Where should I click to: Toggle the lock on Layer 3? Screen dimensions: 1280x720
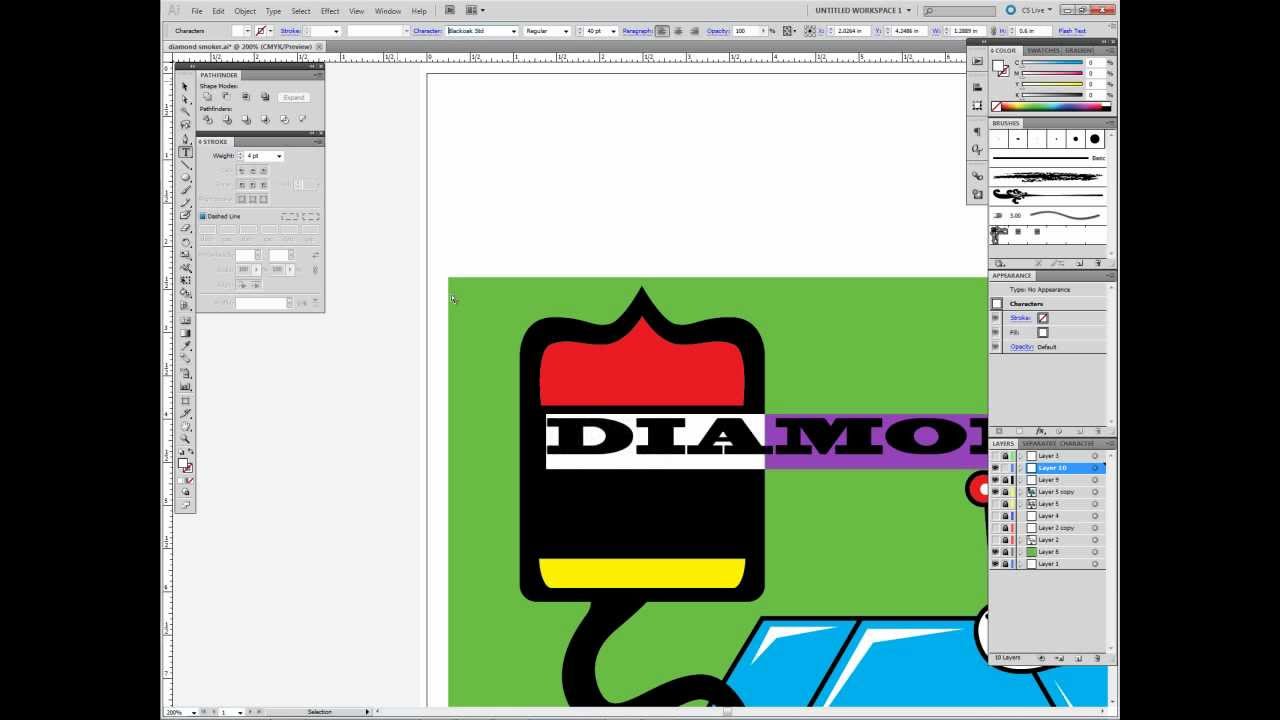[x=1005, y=456]
